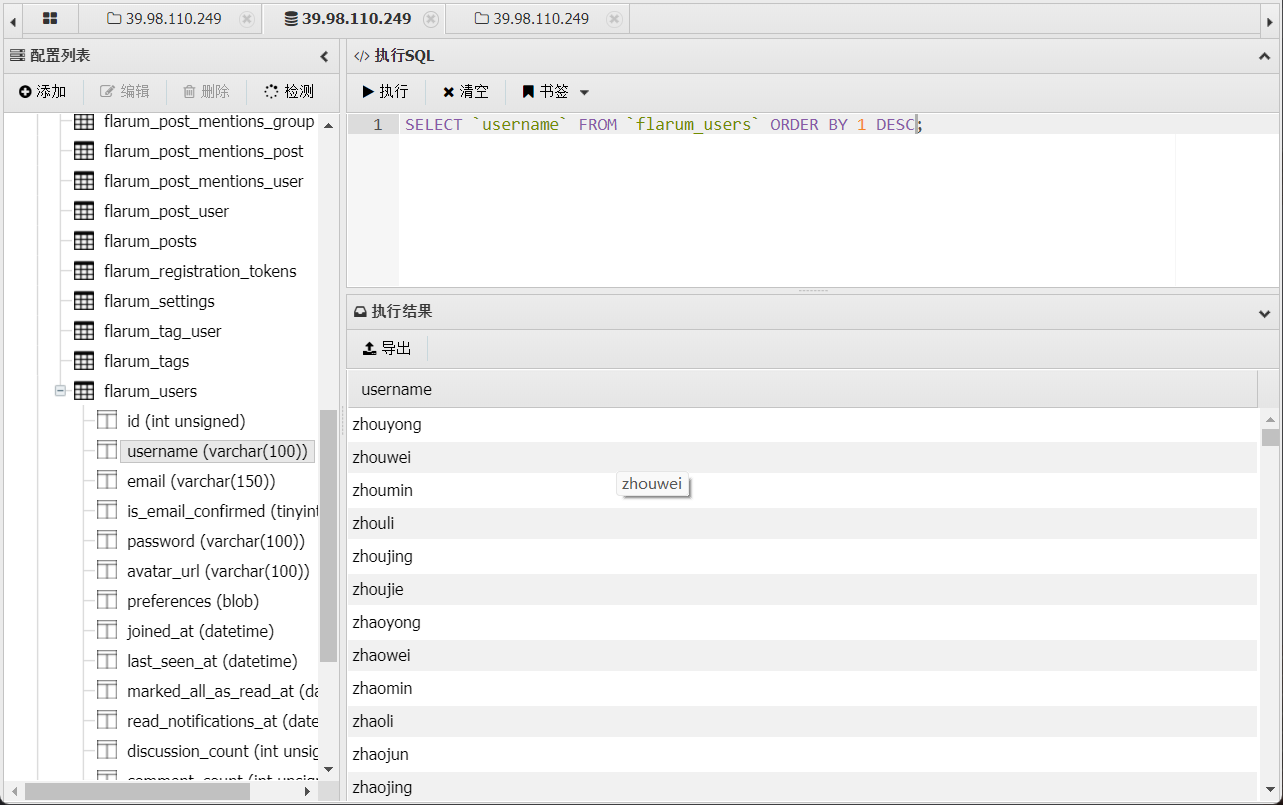Select the last_seen_at (datetime) column
This screenshot has width=1283, height=805.
coord(212,661)
